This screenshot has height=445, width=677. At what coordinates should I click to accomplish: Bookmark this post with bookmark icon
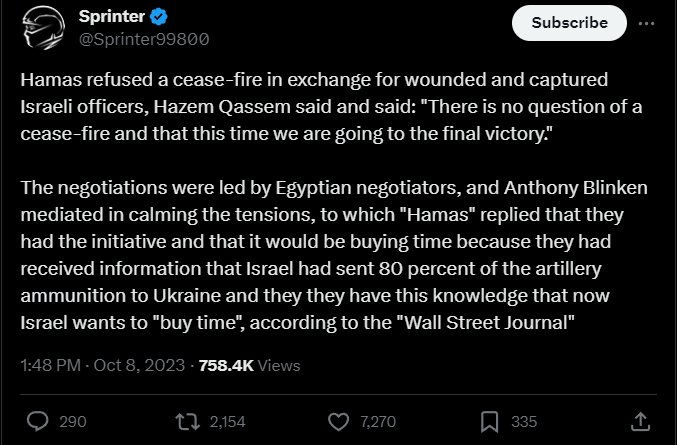[x=490, y=422]
